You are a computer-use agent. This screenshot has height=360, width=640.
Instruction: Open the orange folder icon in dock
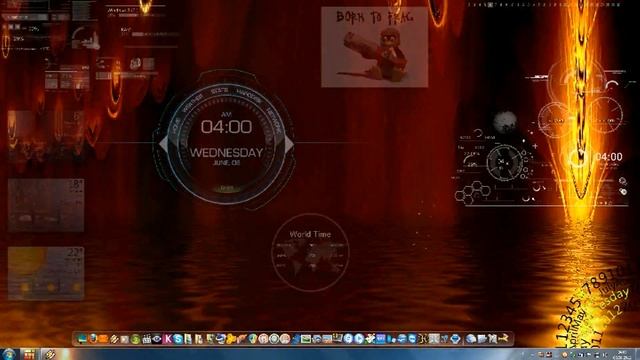click(x=103, y=339)
